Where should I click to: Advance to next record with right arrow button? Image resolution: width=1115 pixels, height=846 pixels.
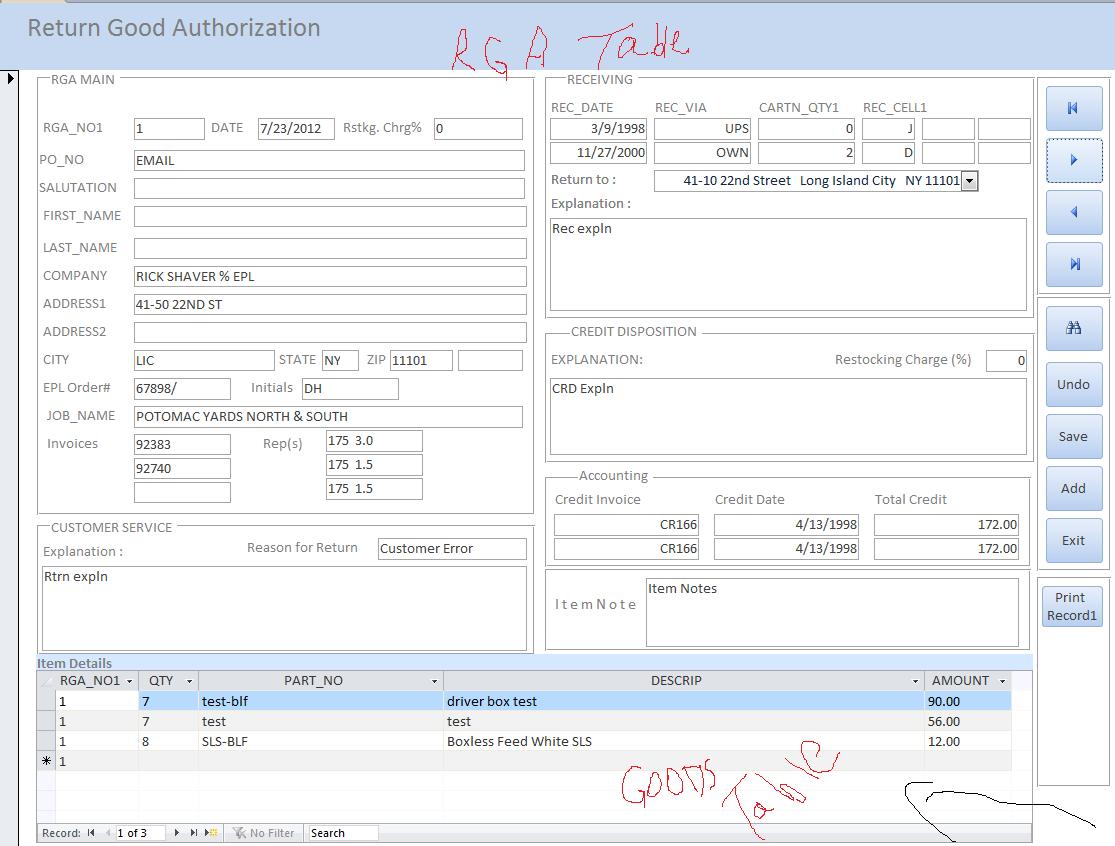tap(1073, 160)
